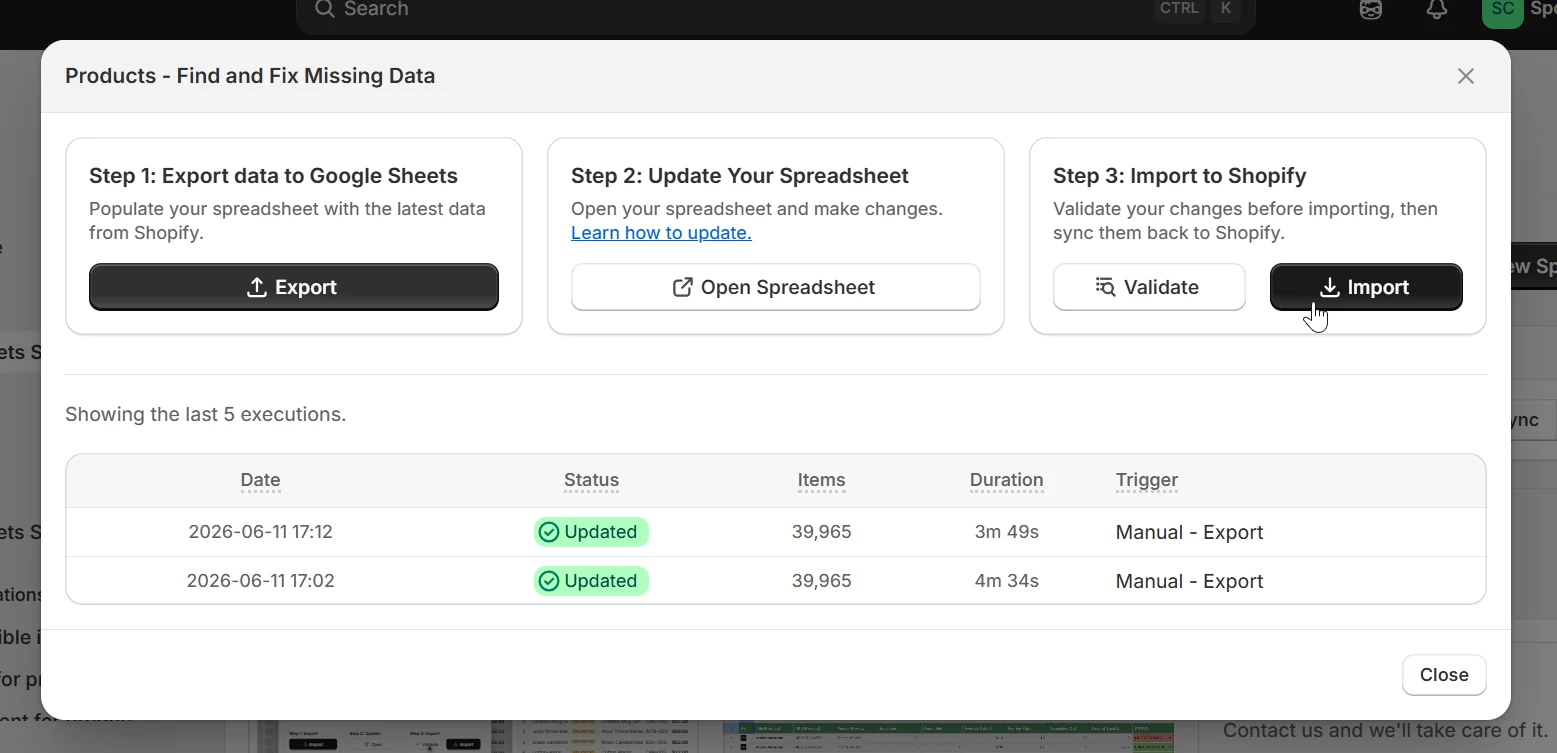Click the magnifier icon in search bar

(x=324, y=9)
